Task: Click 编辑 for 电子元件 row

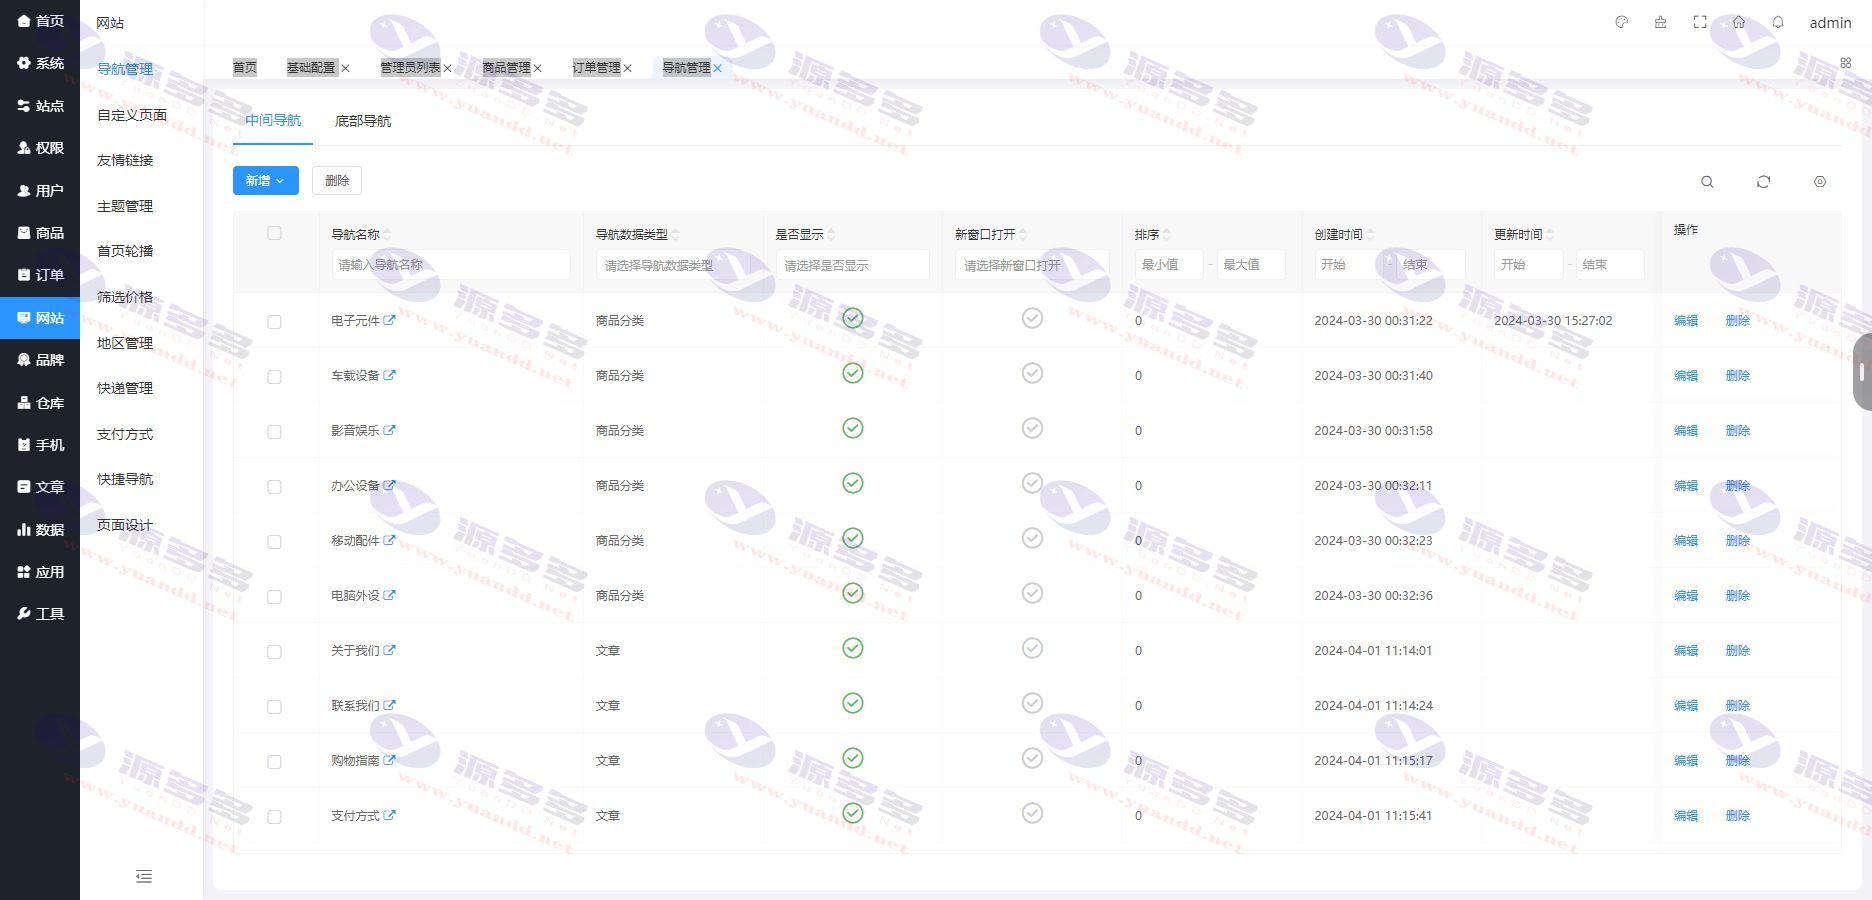Action: (1686, 321)
